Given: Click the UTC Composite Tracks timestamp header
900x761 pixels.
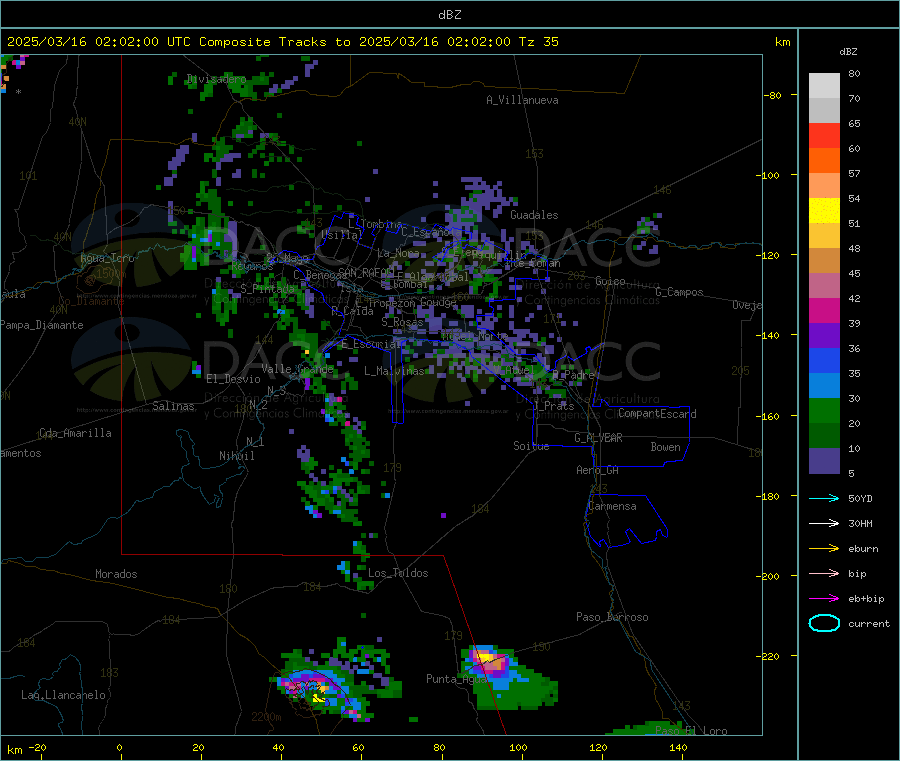Looking at the screenshot, I should [282, 42].
